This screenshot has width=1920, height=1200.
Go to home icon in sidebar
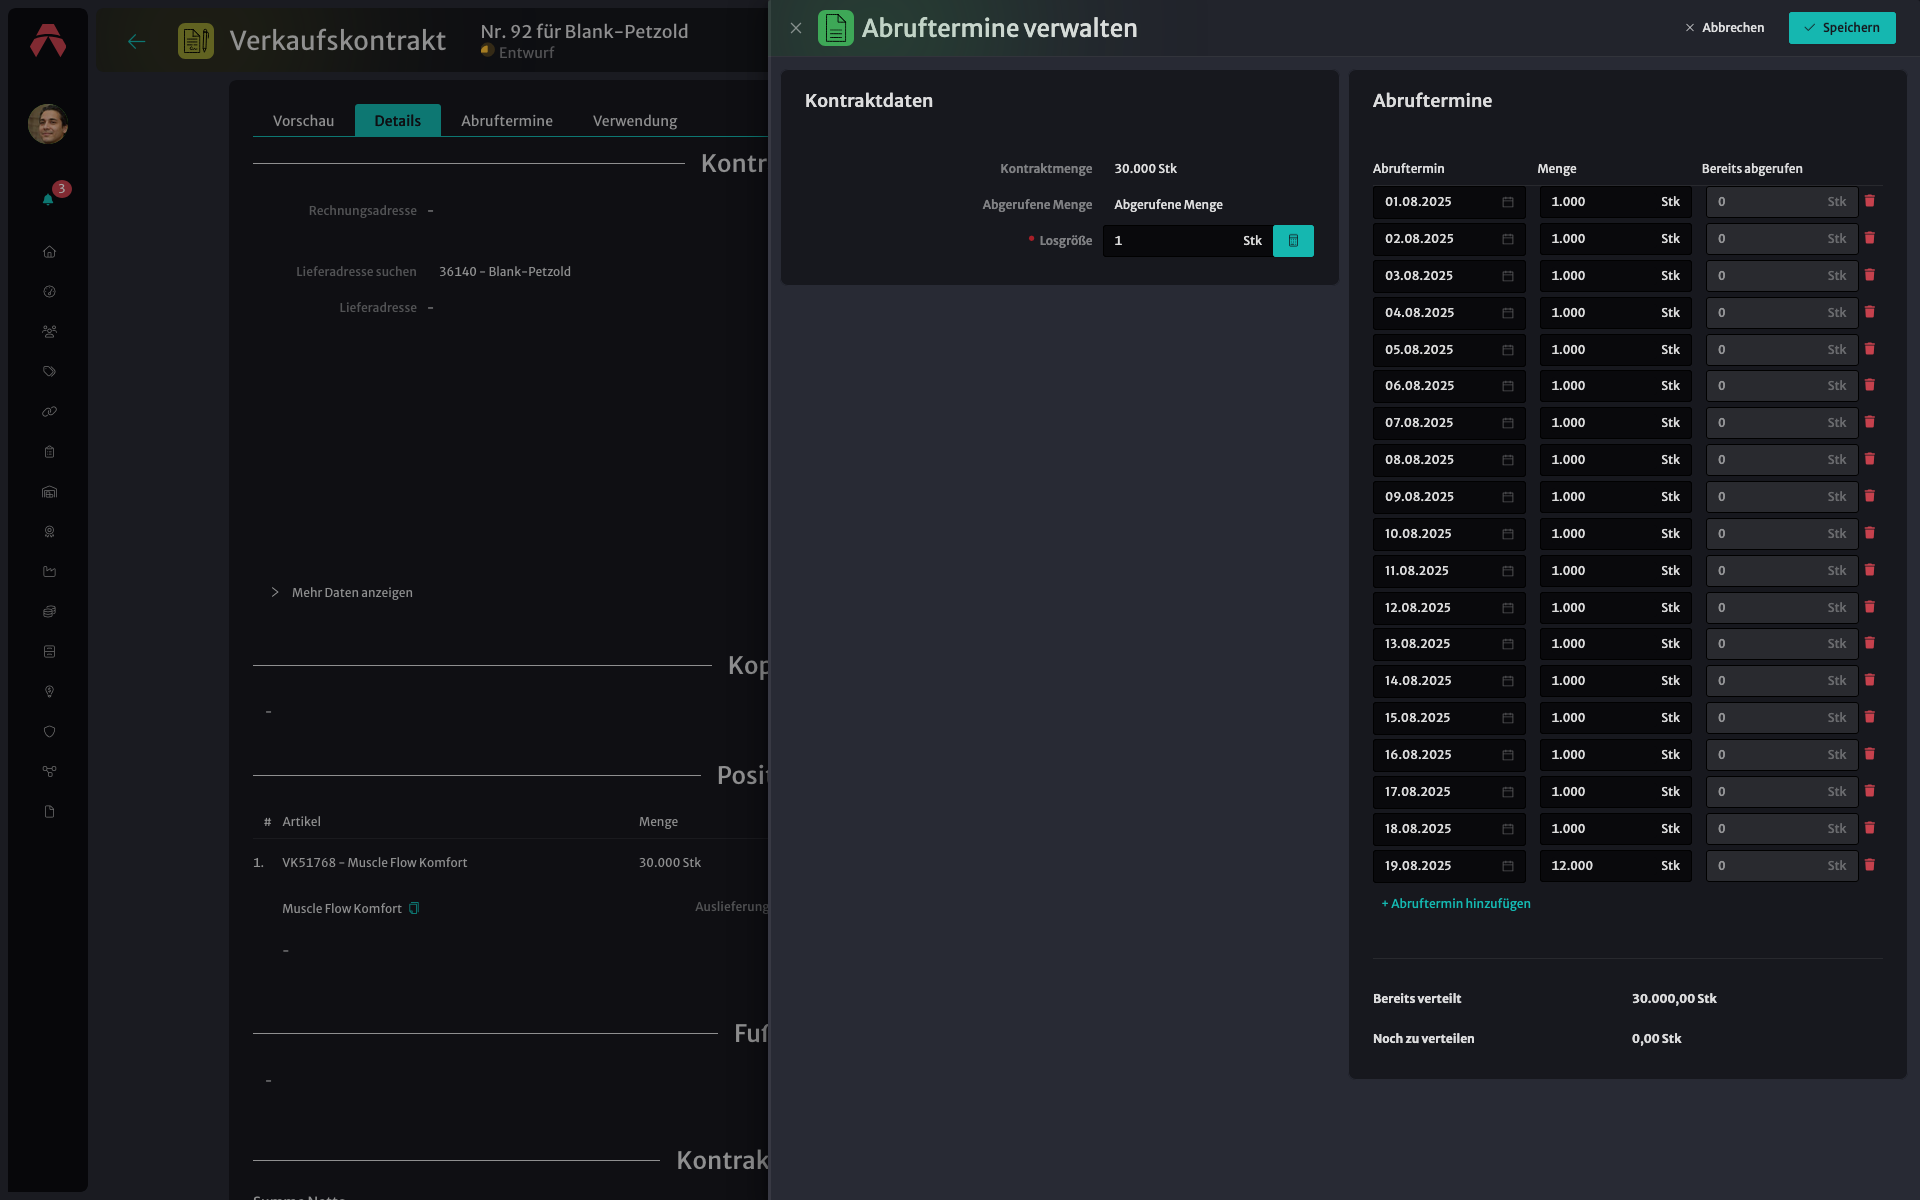(x=49, y=252)
